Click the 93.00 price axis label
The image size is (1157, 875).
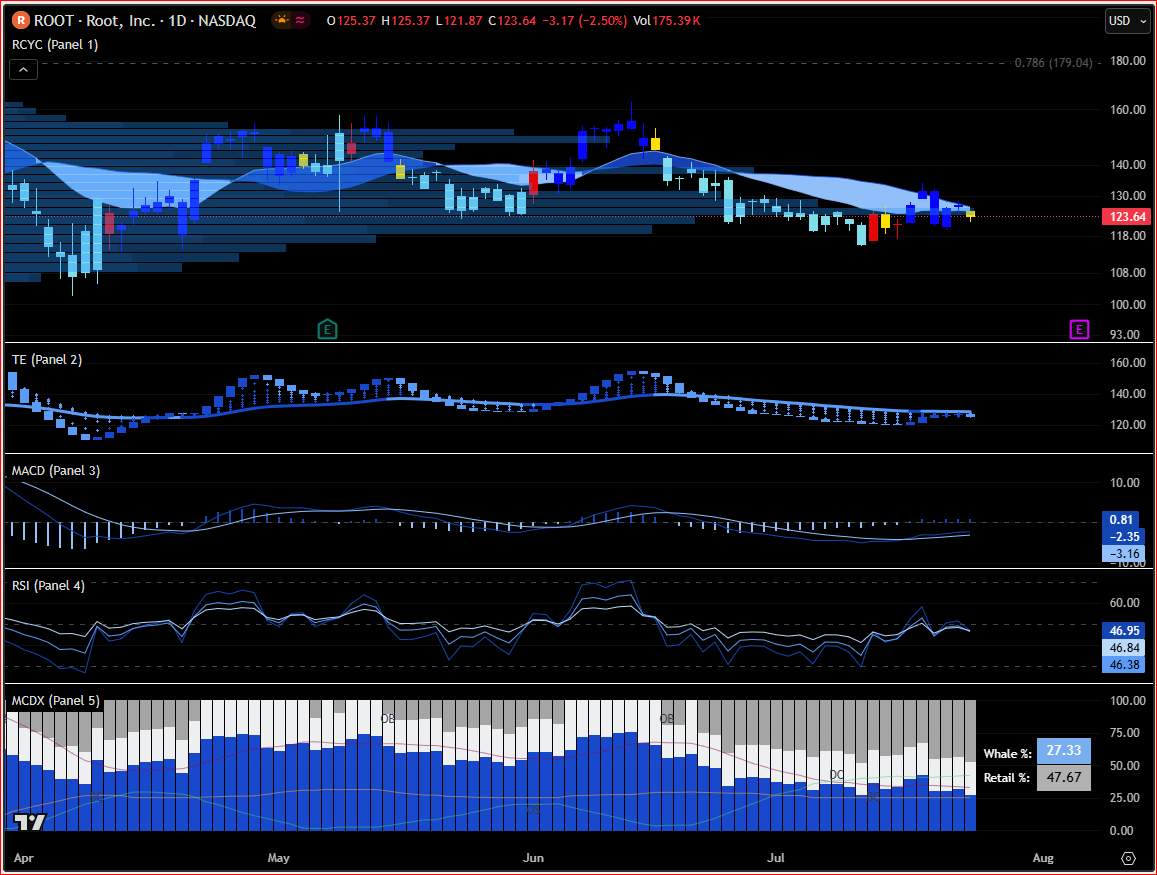point(1125,334)
